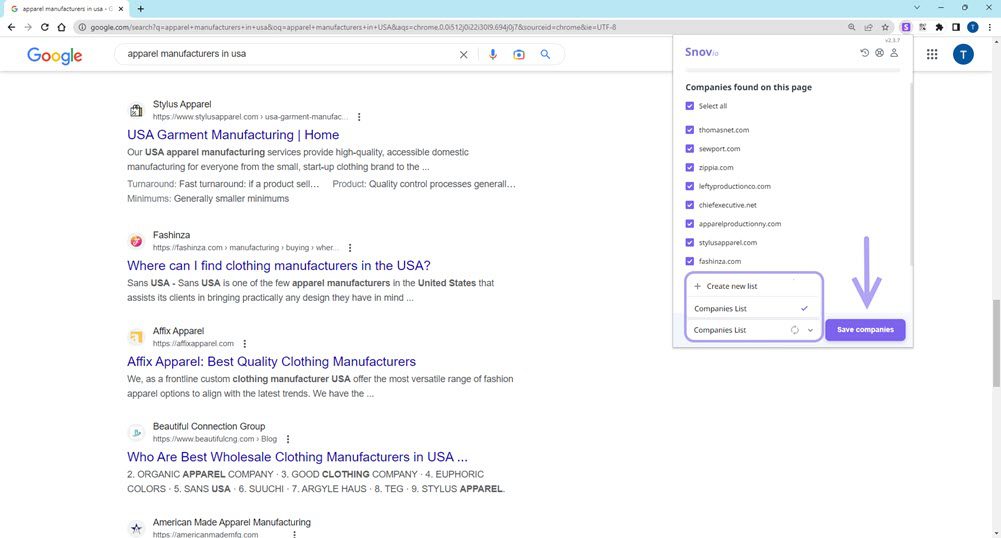Open Chrome three-dot menu

coord(990,27)
